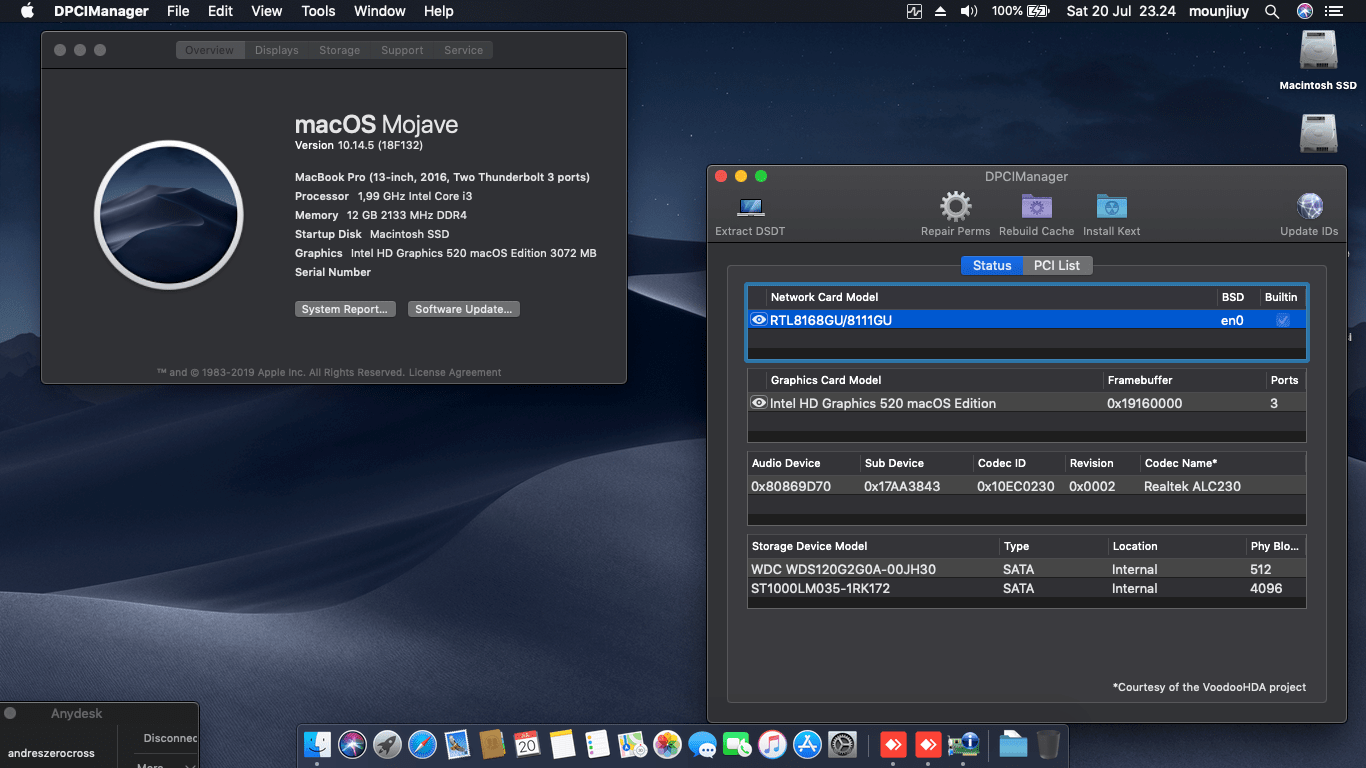Click the Update IDs globe icon
1366x768 pixels.
pos(1309,207)
